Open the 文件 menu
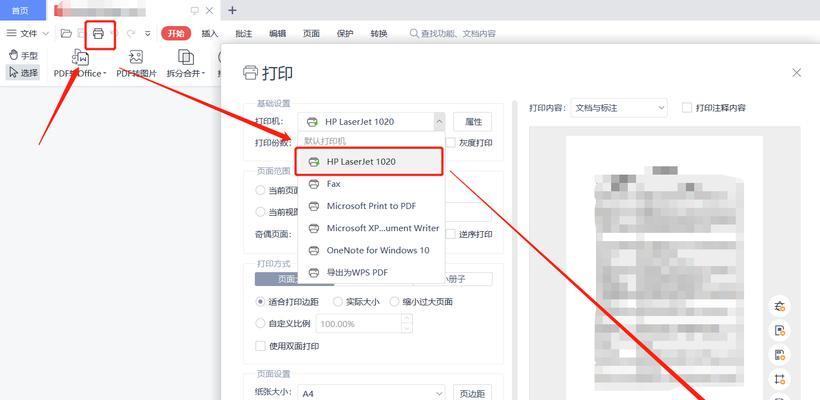Viewport: 820px width, 400px height. [28, 34]
